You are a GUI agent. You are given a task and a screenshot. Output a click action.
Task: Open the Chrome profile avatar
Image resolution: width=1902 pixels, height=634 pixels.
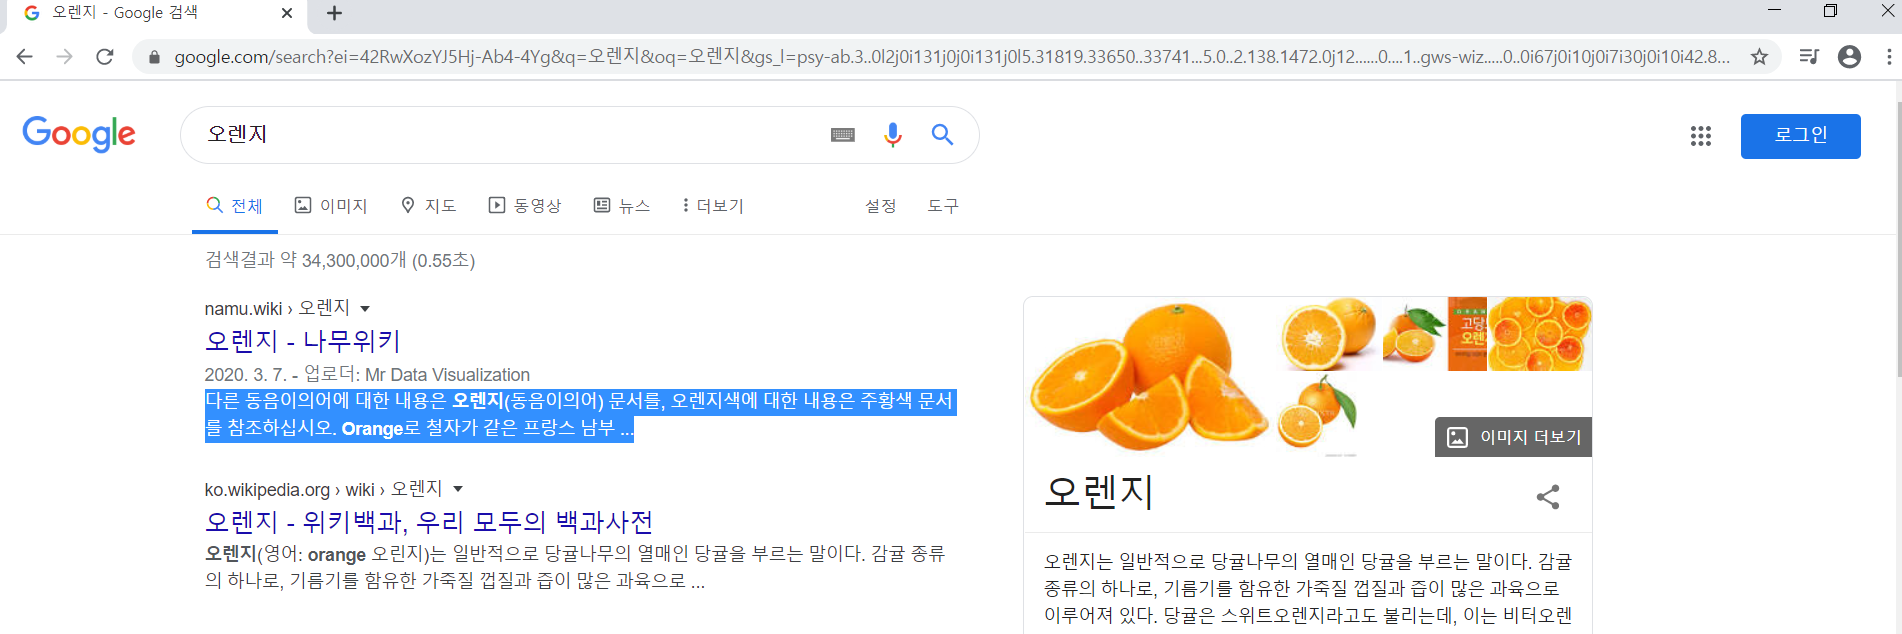tap(1850, 57)
